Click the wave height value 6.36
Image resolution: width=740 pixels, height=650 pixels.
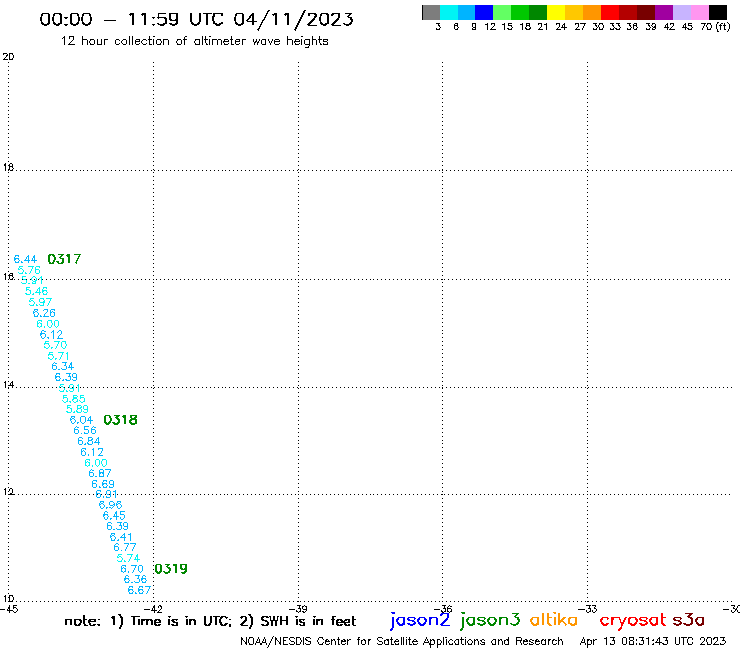pos(135,580)
